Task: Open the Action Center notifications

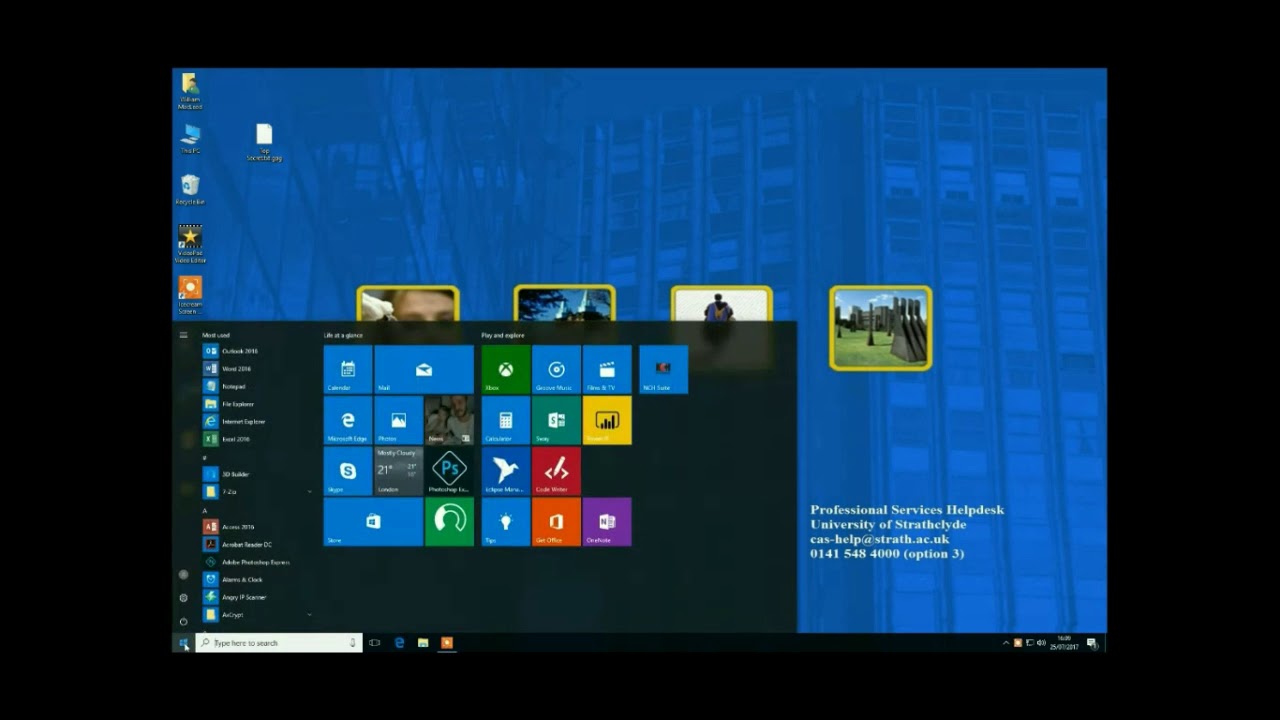Action: pos(1092,643)
